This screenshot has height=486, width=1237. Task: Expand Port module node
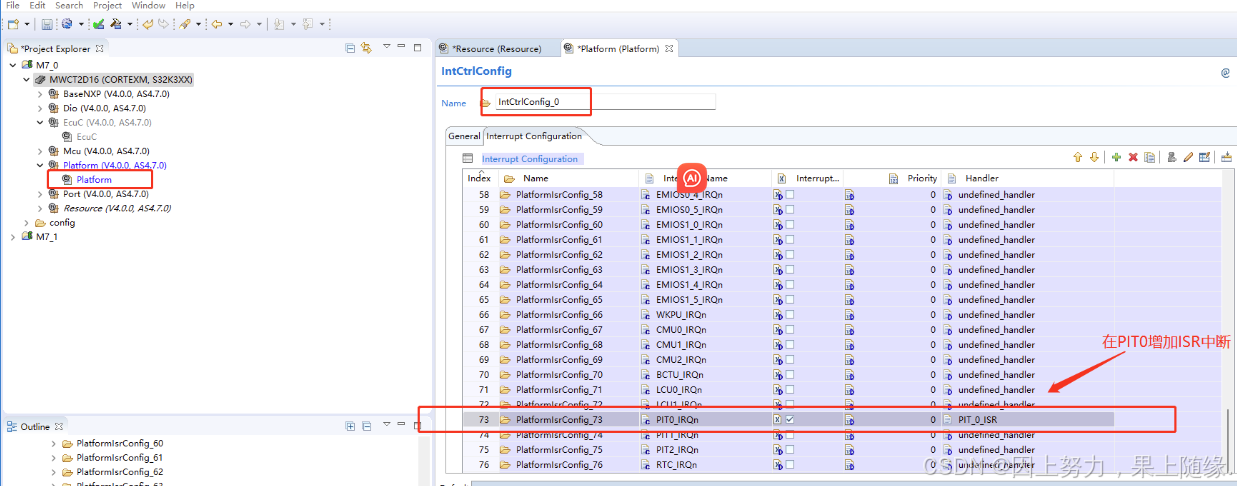pos(40,194)
